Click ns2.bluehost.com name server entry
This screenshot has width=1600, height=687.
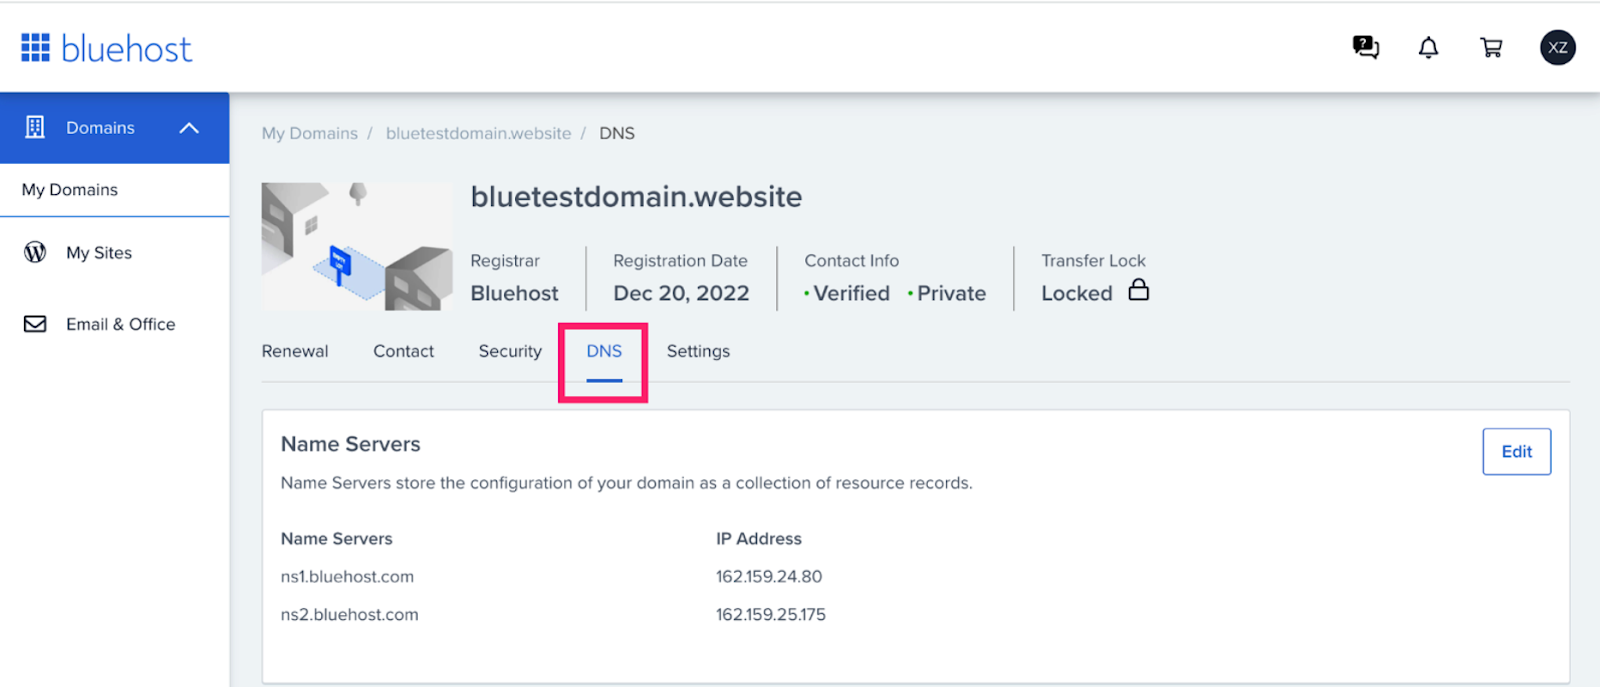coord(350,614)
